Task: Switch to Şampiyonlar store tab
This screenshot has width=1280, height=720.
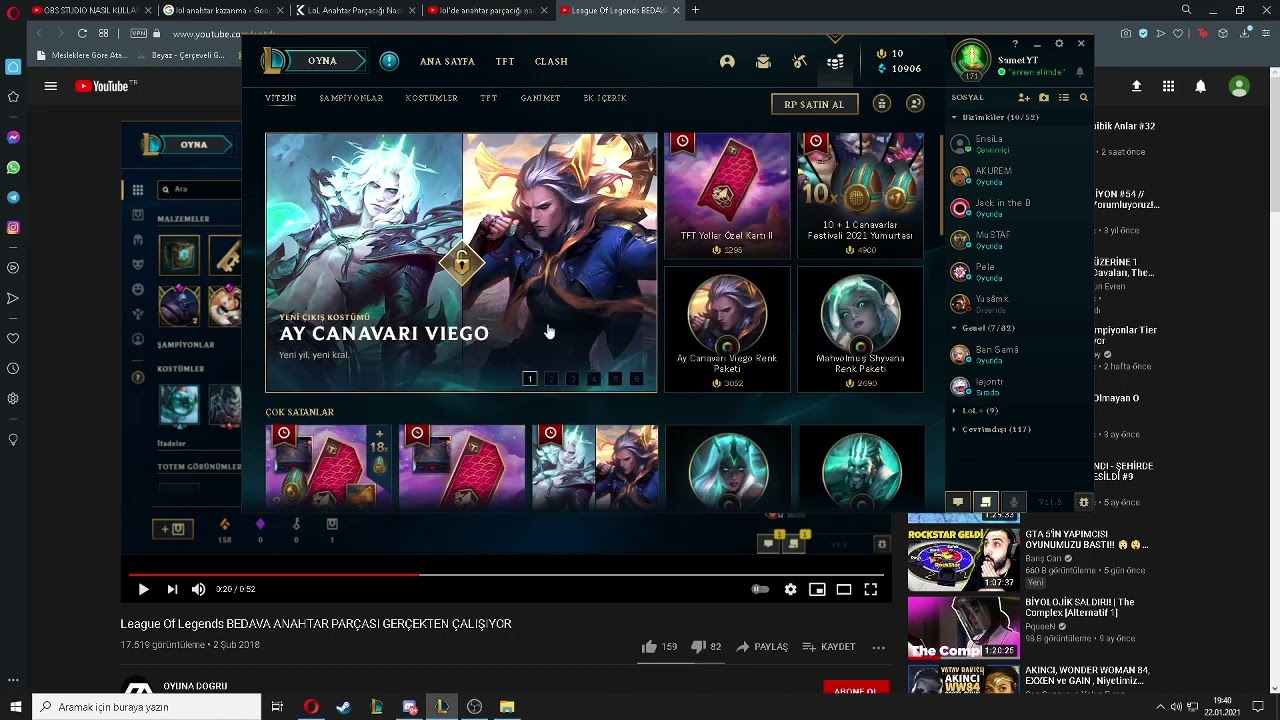Action: tap(351, 98)
